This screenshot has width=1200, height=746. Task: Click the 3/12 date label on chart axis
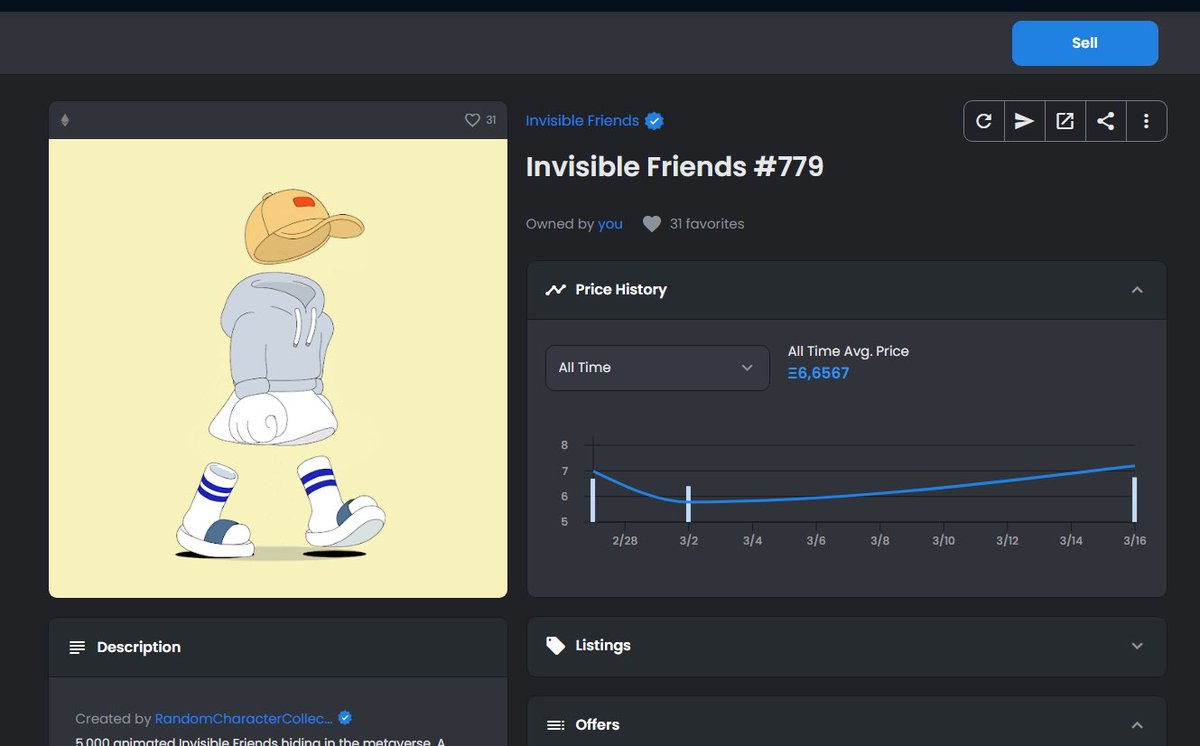point(1007,541)
